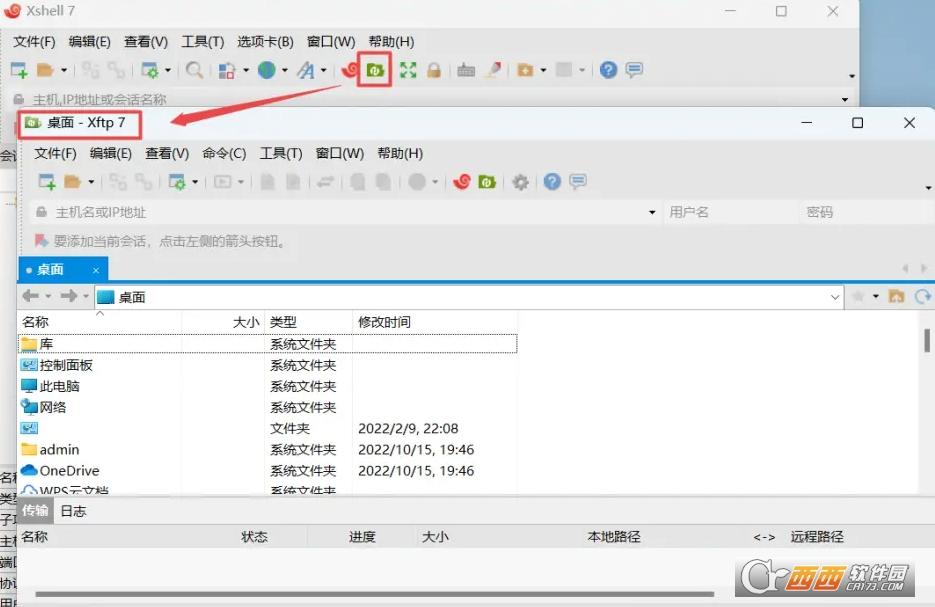The image size is (935, 607).
Task: Click the 密码 password field
Action: (x=868, y=212)
